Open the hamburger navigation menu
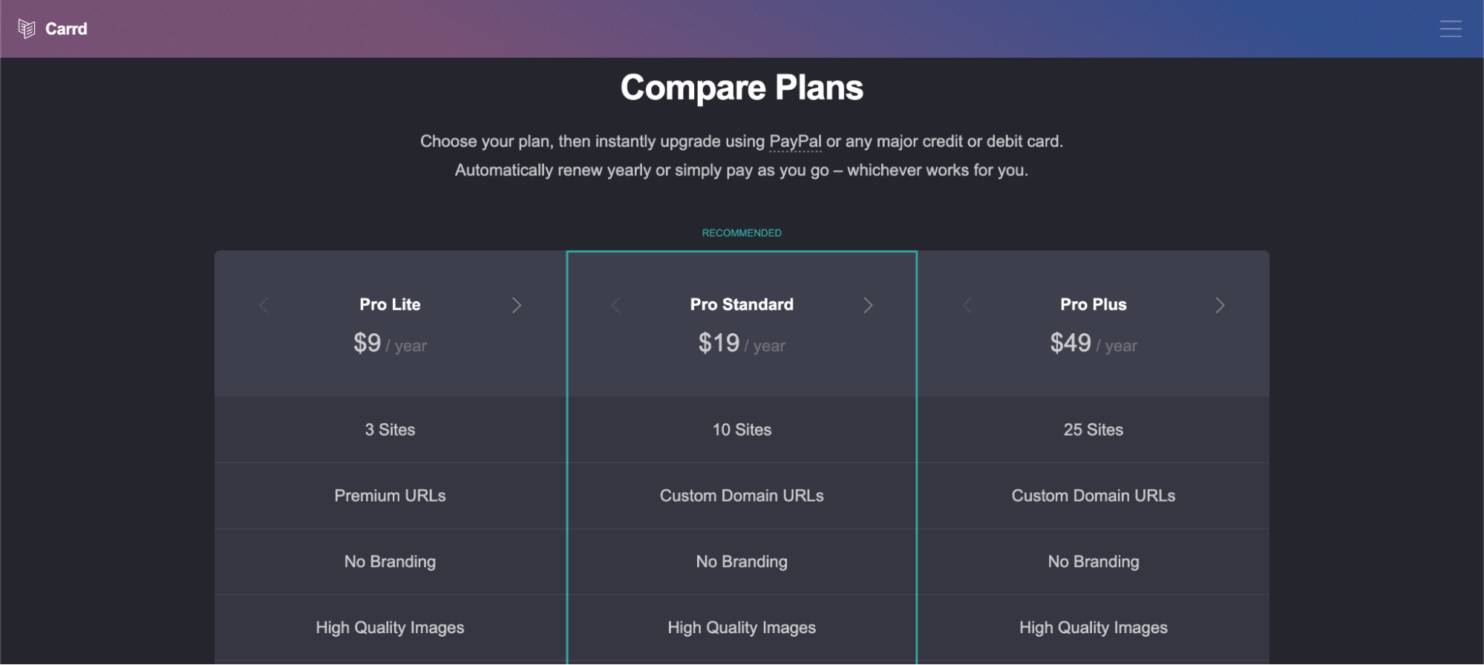This screenshot has width=1484, height=665. (1451, 29)
